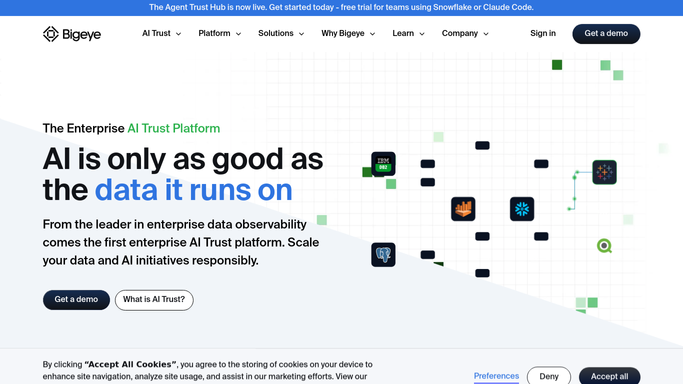Click Get a demo in the header
The width and height of the screenshot is (683, 384).
pyautogui.click(x=606, y=34)
